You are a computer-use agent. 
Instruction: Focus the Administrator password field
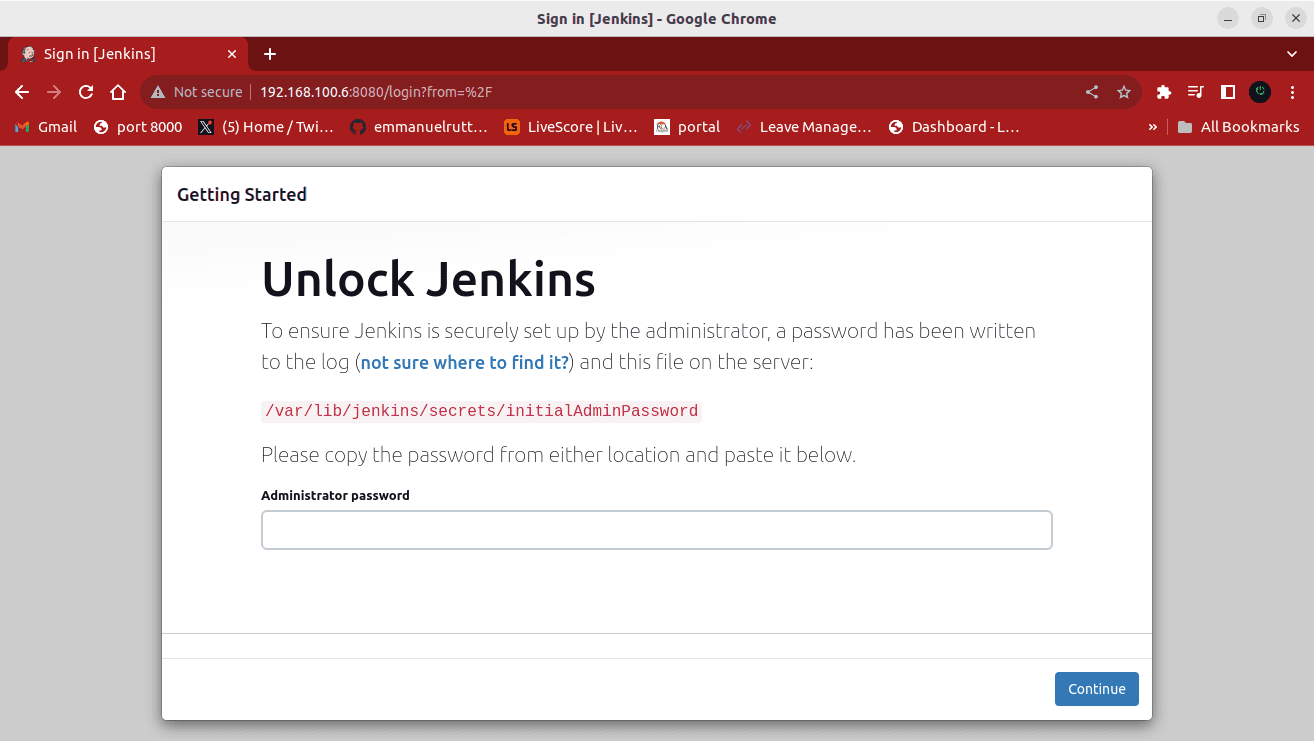click(656, 530)
